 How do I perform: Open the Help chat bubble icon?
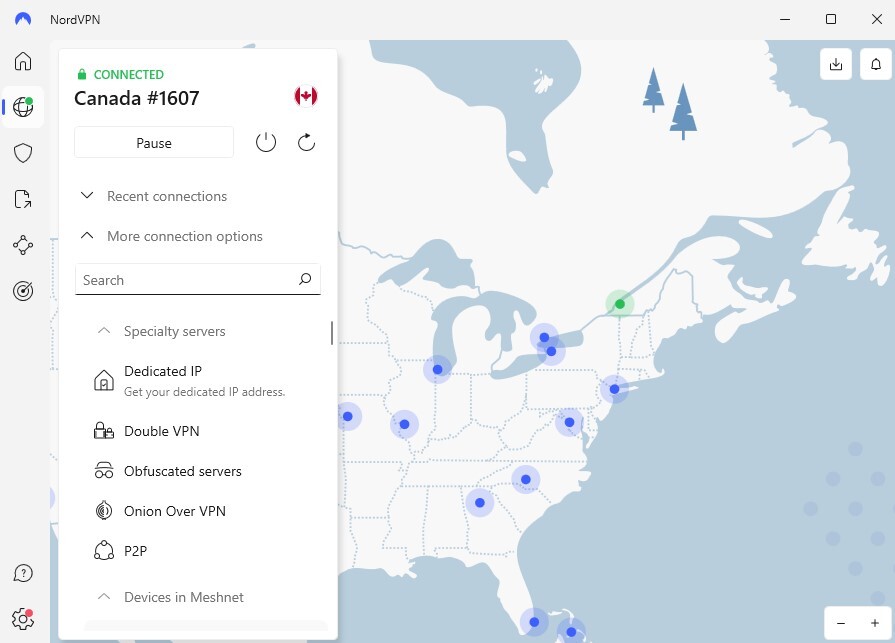(23, 573)
